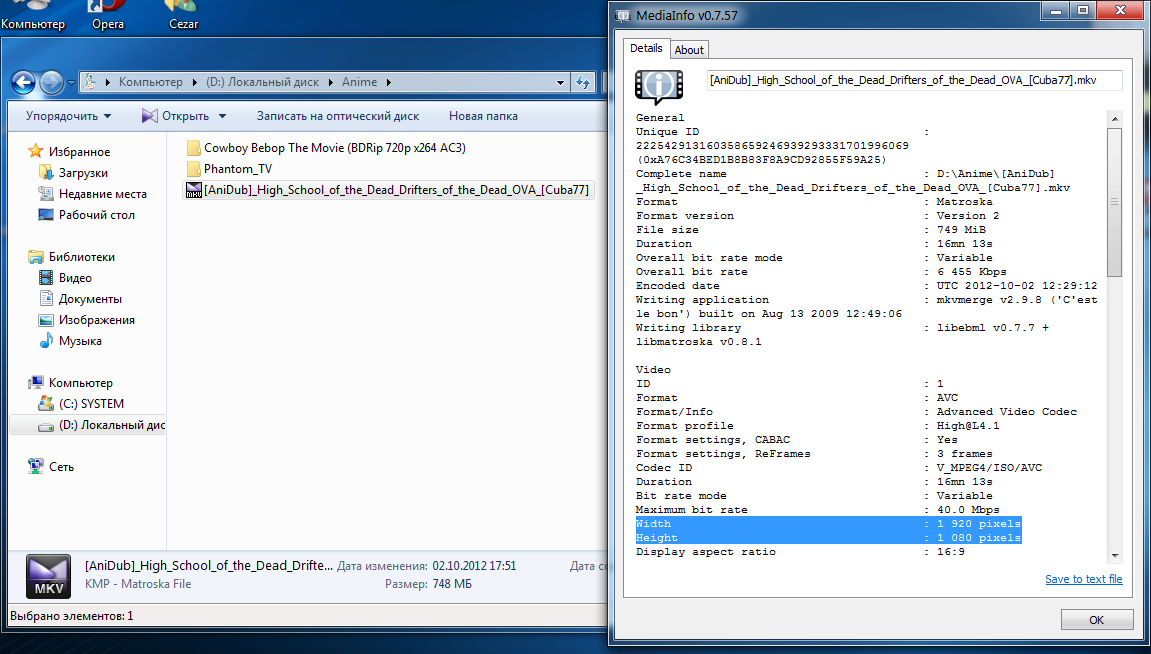Image resolution: width=1151 pixels, height=654 pixels.
Task: Click the large MKV thumbnail in details pane
Action: [x=48, y=575]
